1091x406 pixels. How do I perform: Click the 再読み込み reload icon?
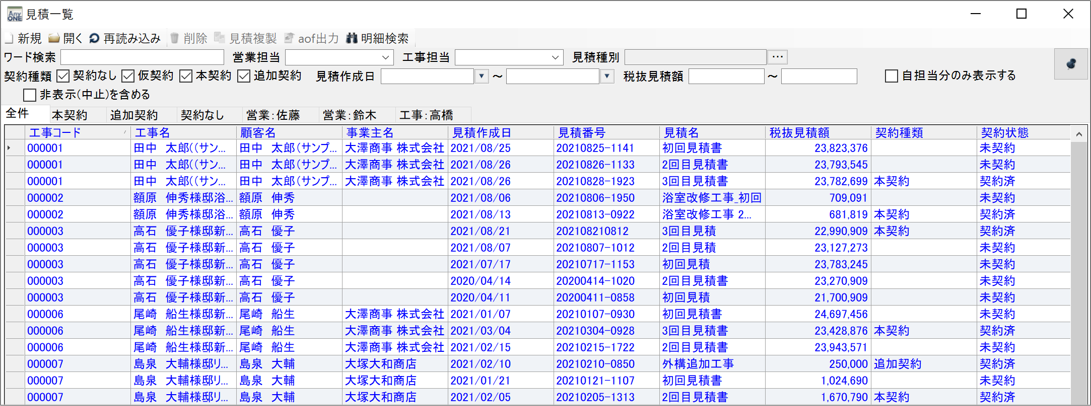pyautogui.click(x=94, y=38)
